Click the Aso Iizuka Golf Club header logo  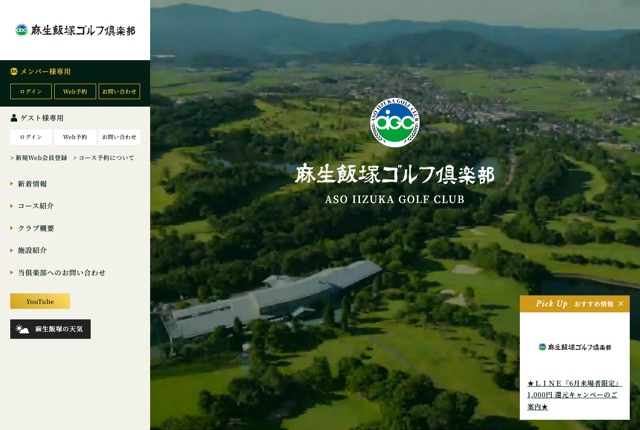click(75, 30)
